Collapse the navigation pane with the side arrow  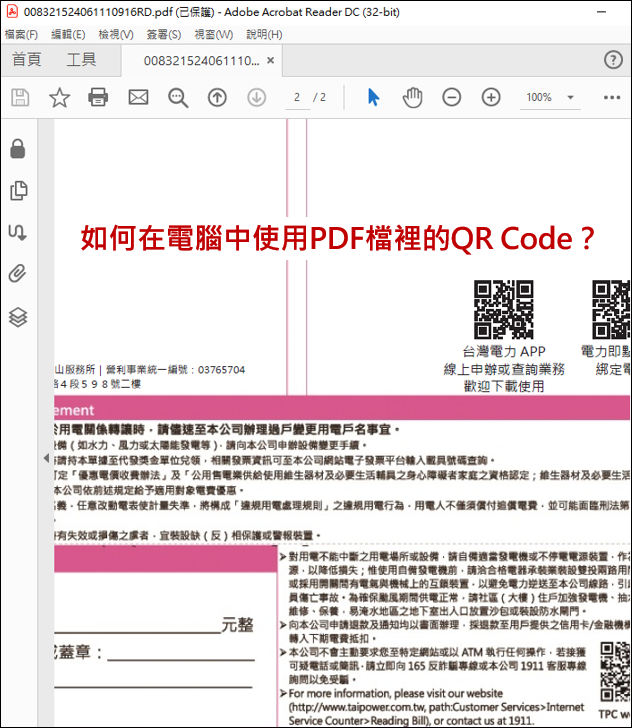pyautogui.click(x=46, y=458)
